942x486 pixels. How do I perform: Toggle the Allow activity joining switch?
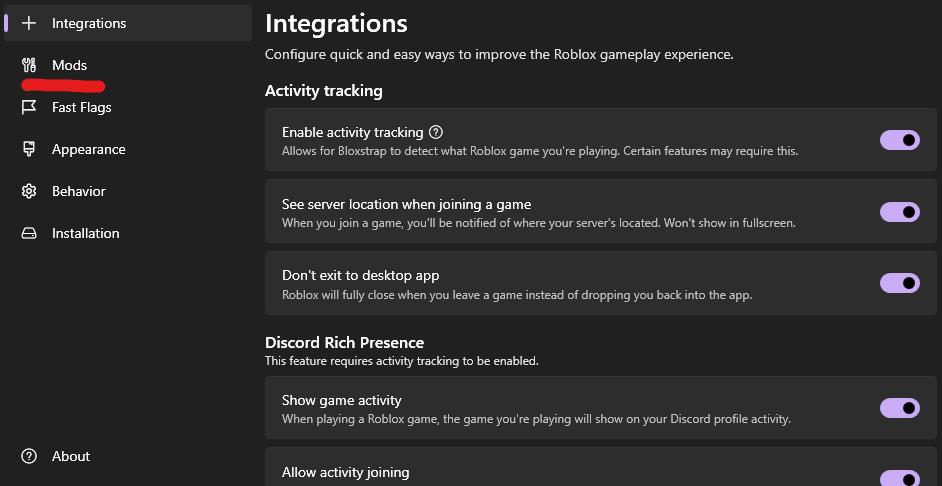tap(899, 478)
